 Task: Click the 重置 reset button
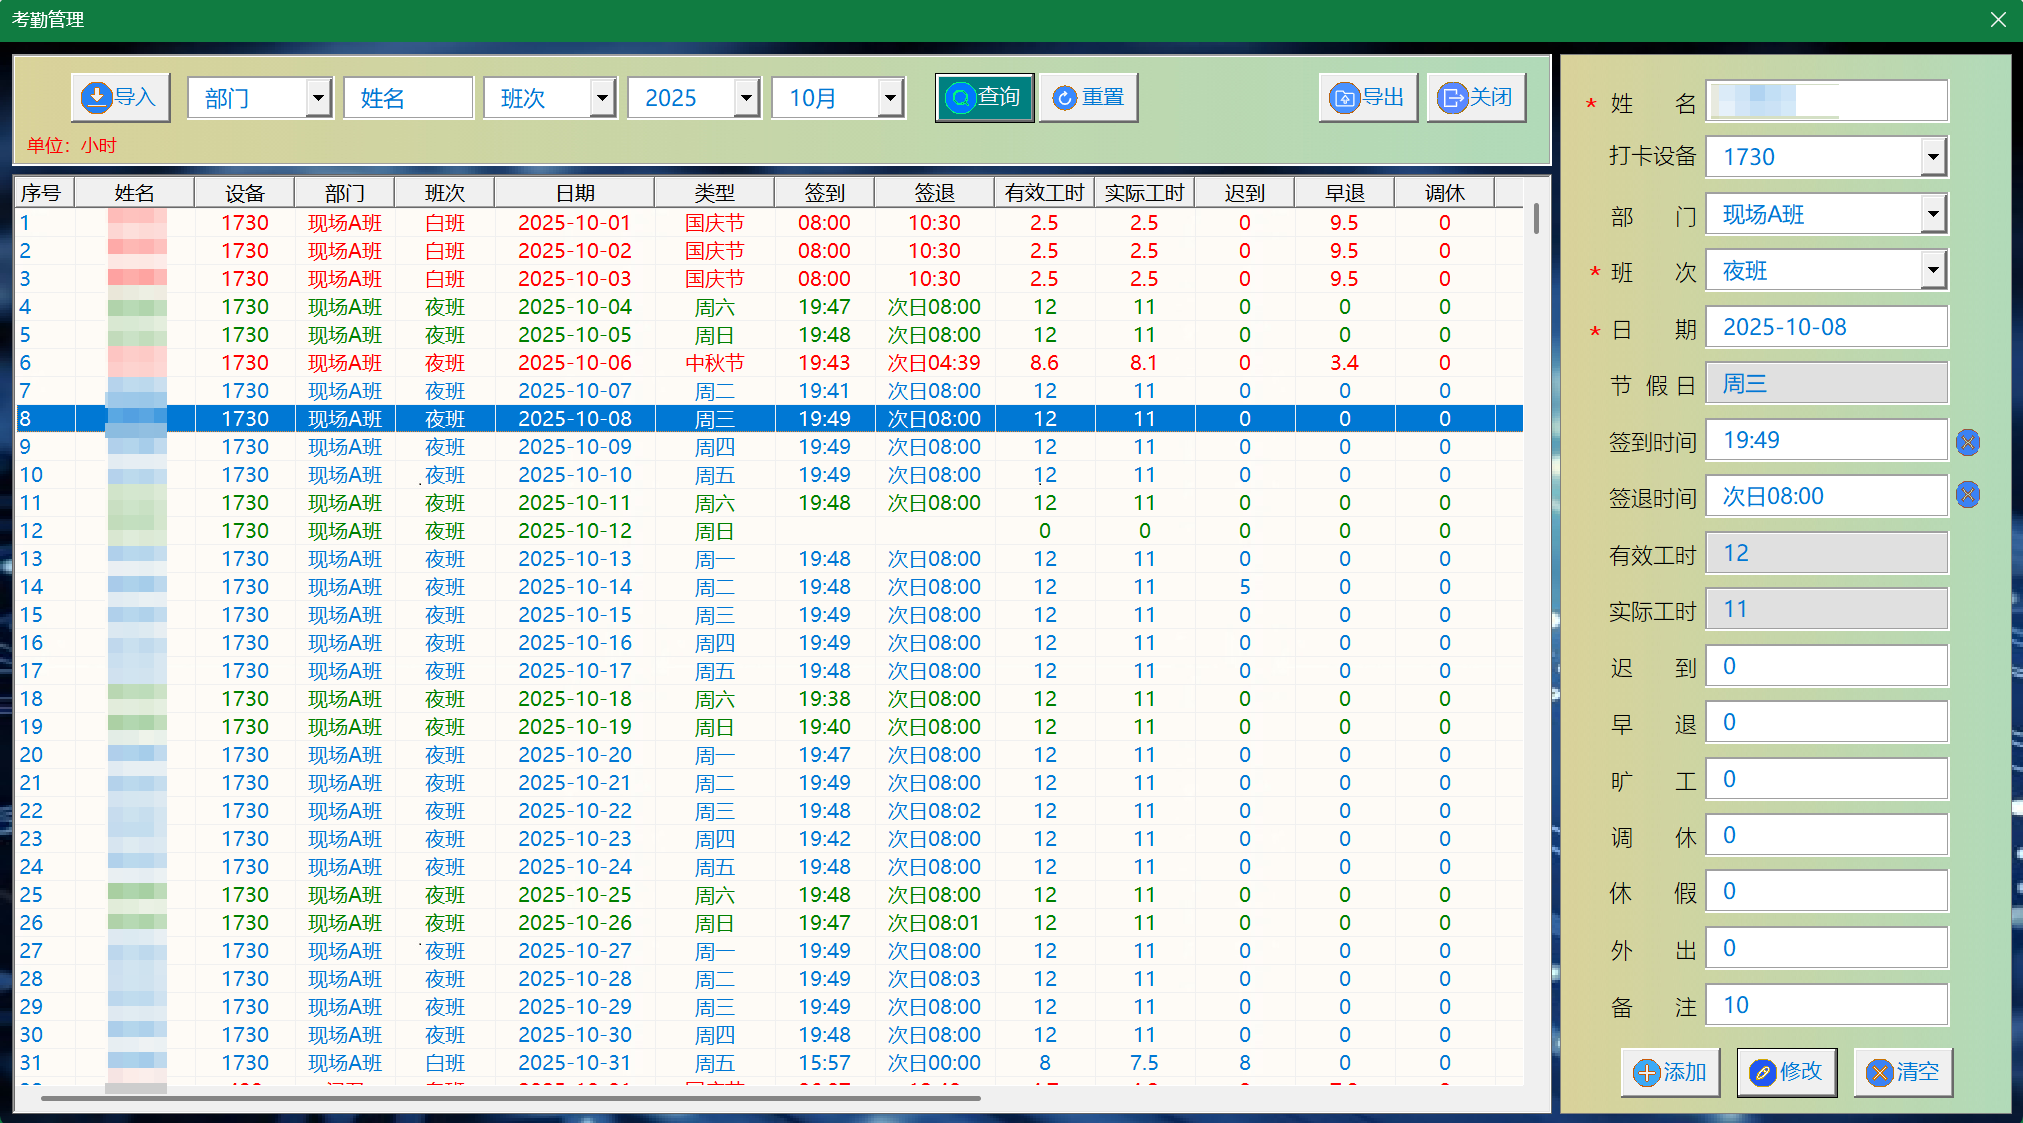(x=1088, y=98)
